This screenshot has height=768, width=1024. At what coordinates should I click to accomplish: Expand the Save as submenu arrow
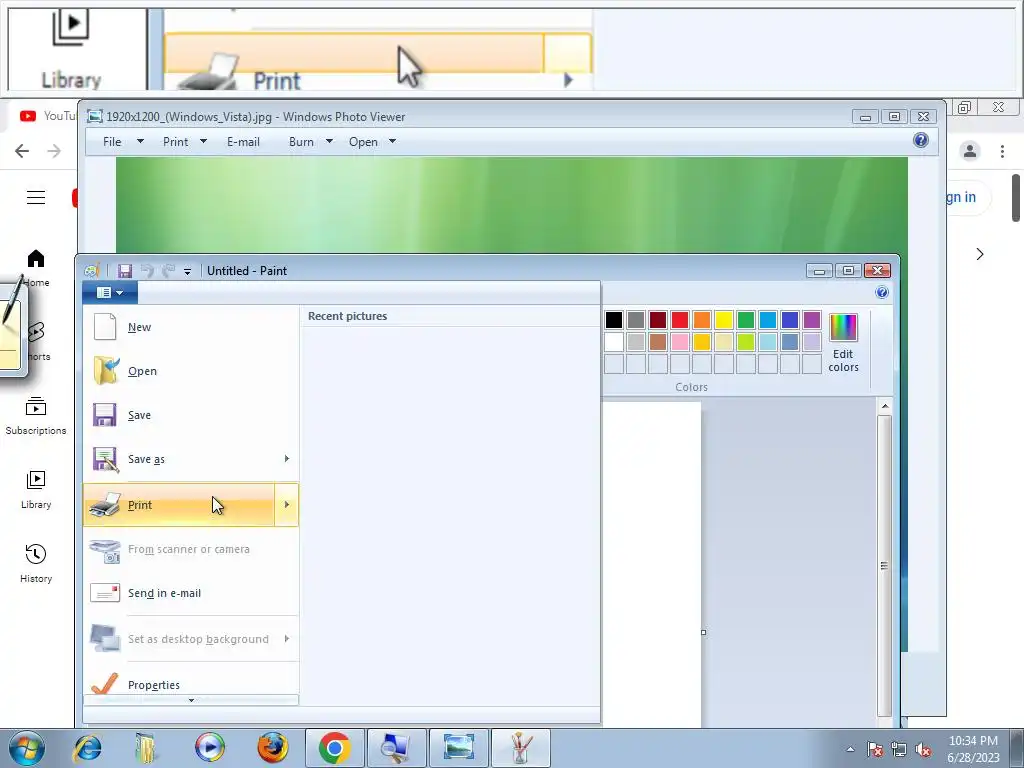coord(287,459)
